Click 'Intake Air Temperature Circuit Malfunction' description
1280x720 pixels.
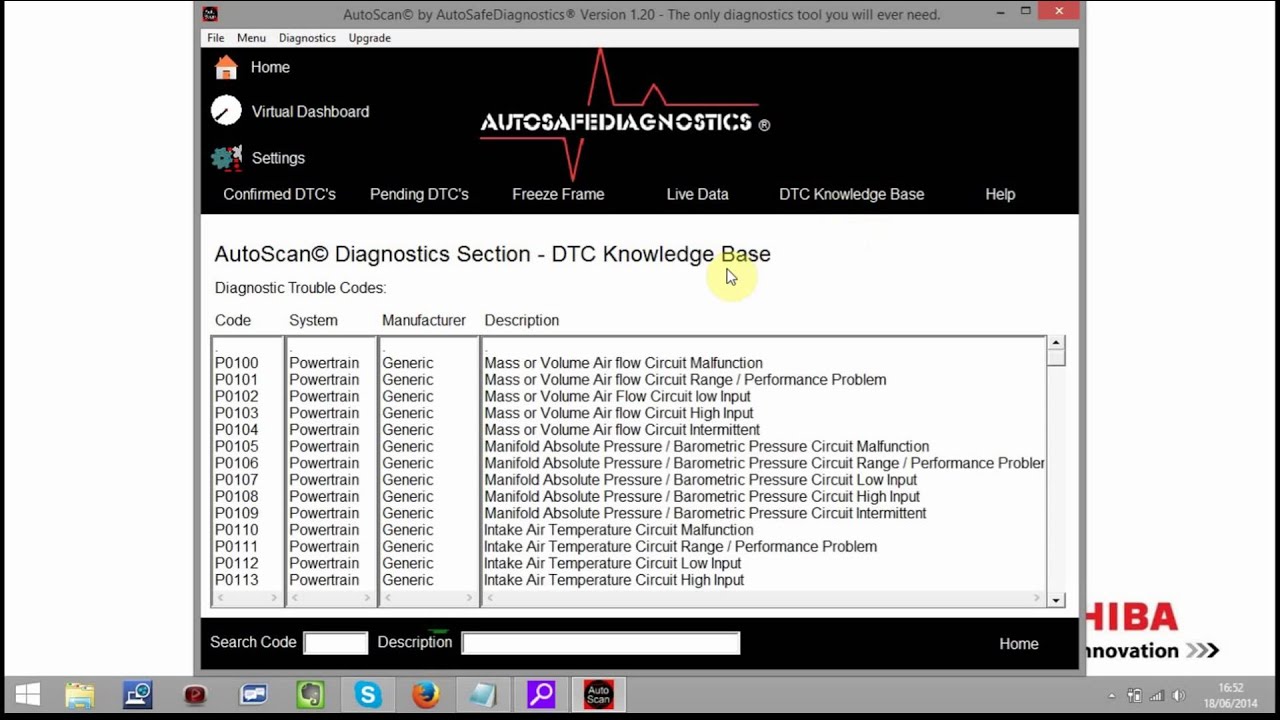[x=619, y=530]
